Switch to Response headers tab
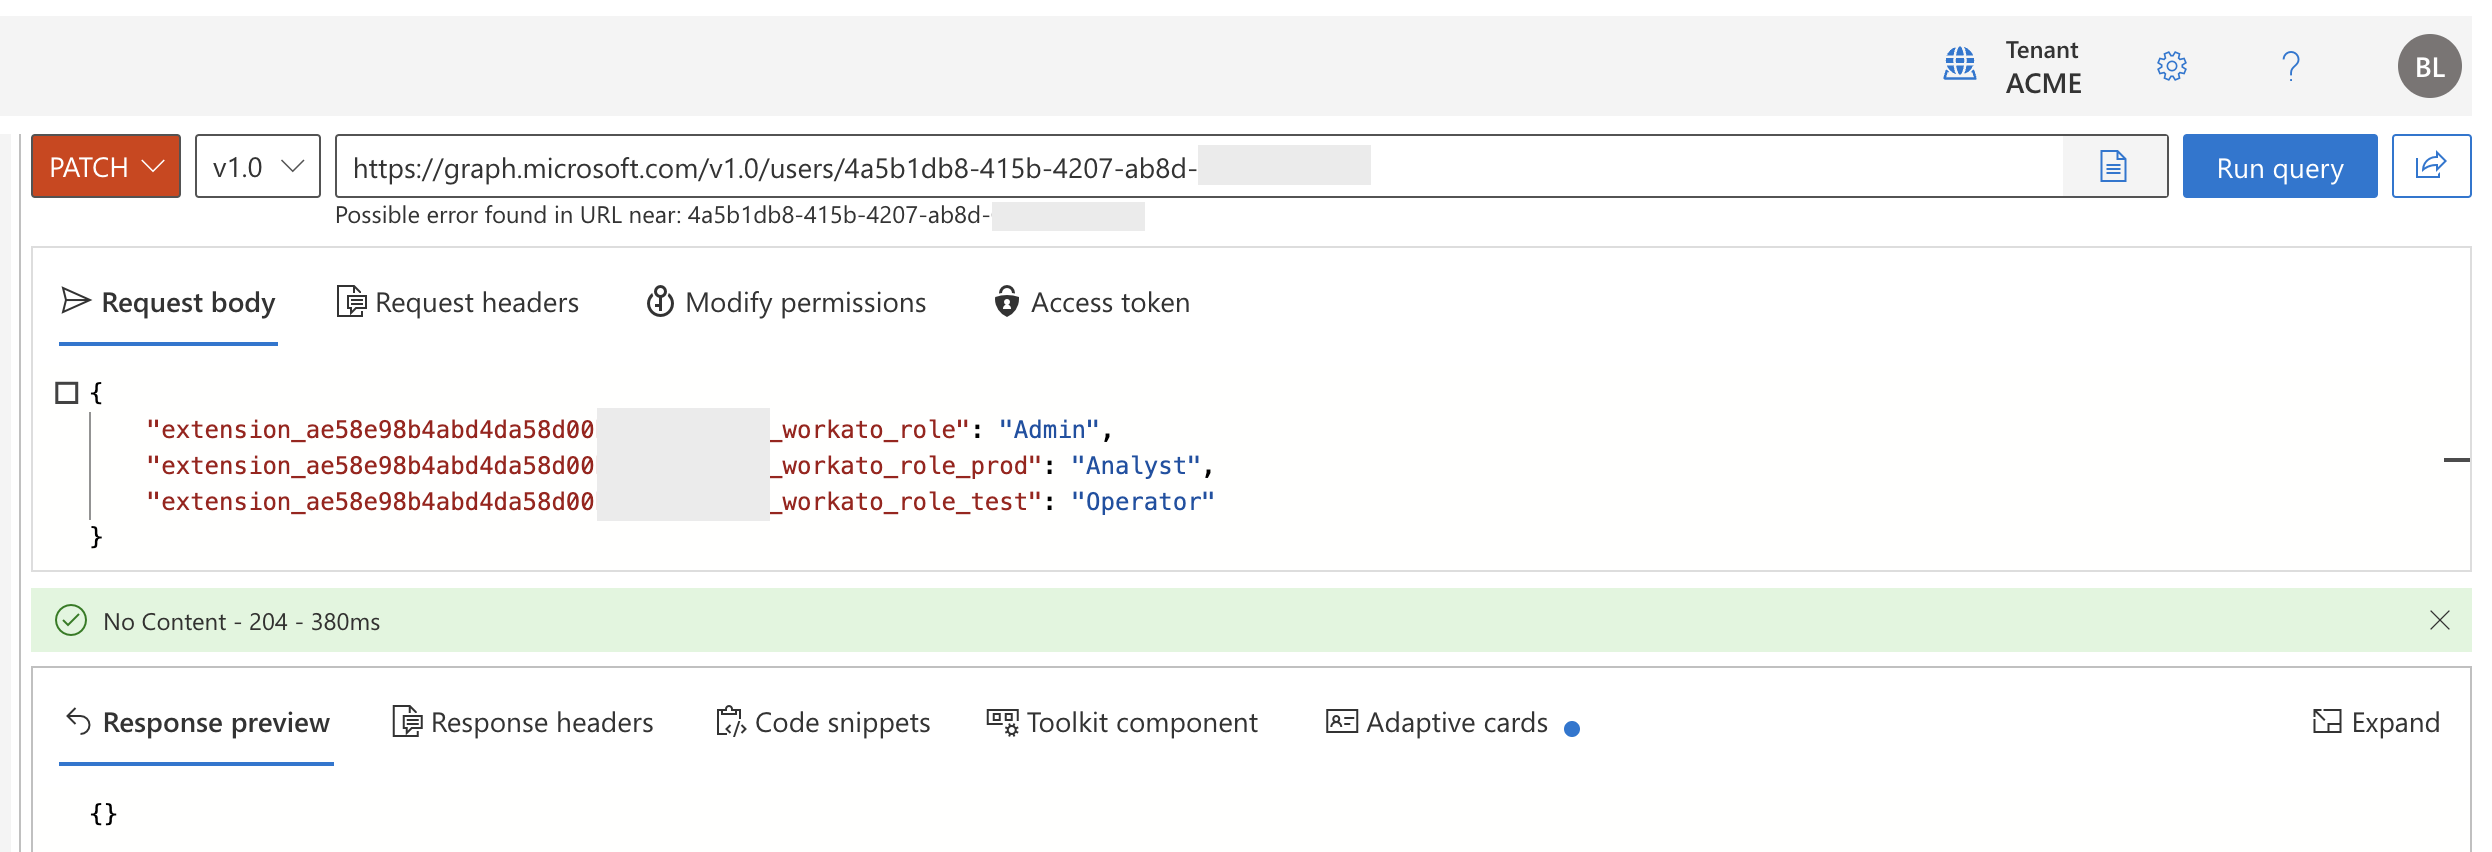This screenshot has width=2492, height=852. click(522, 722)
